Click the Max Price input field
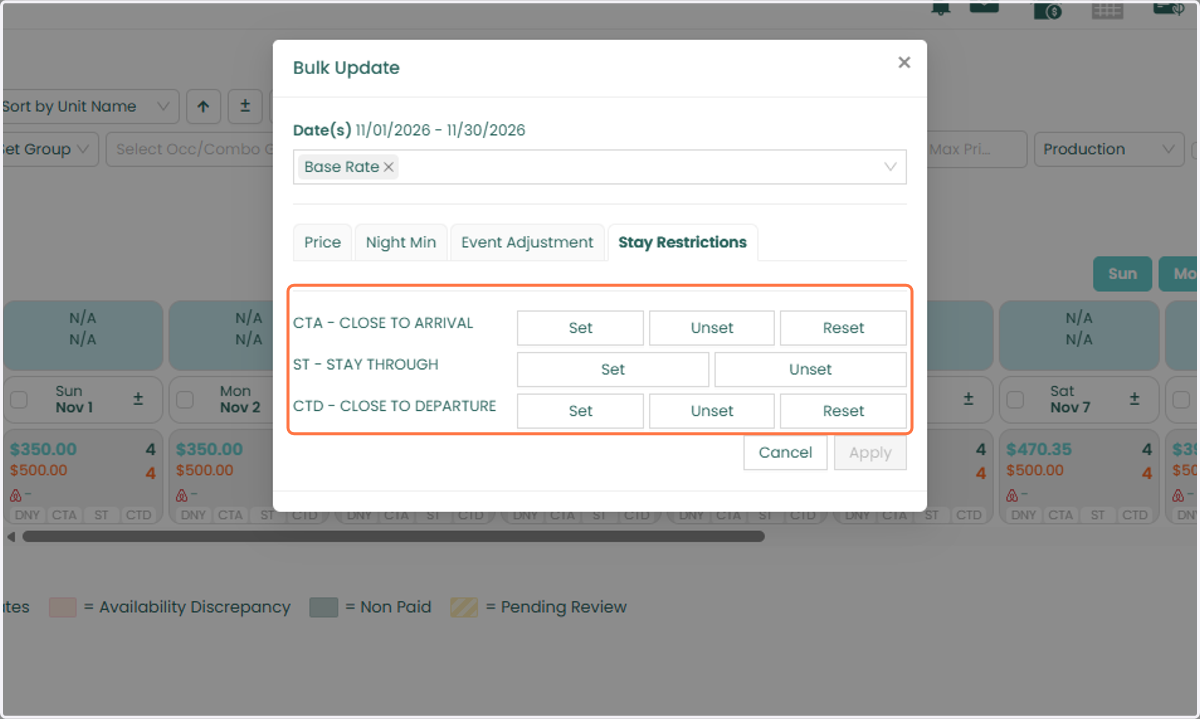 977,149
